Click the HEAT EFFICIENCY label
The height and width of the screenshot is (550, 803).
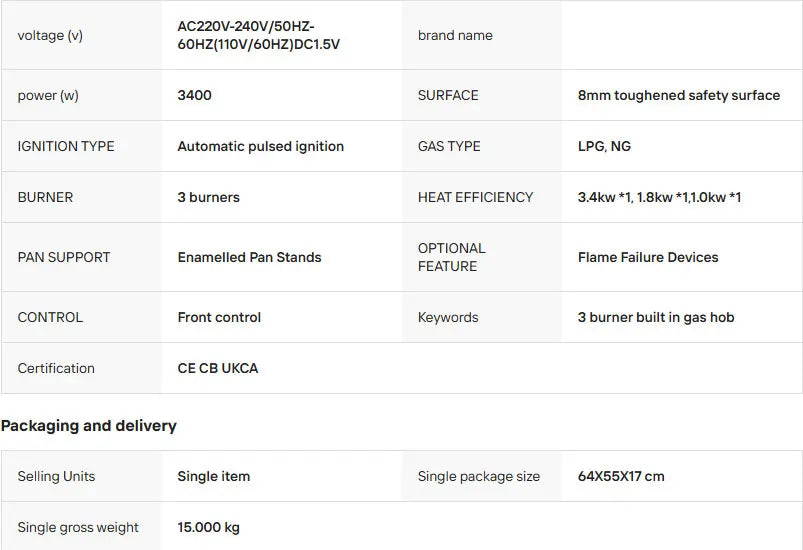(x=475, y=197)
